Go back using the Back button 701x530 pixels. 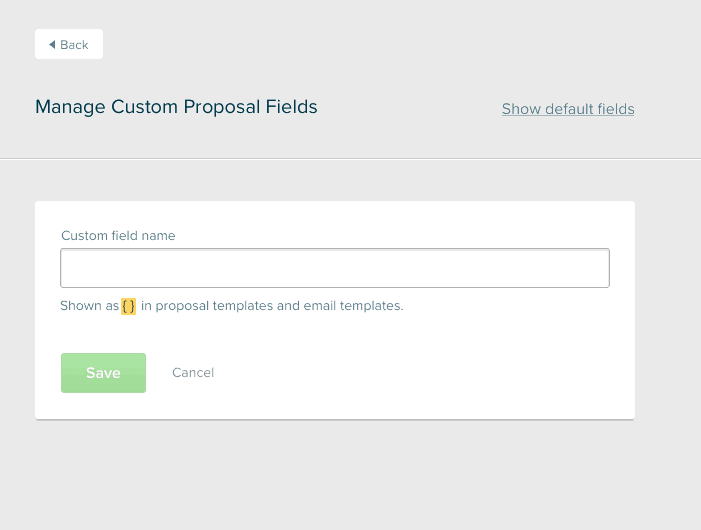[x=69, y=44]
